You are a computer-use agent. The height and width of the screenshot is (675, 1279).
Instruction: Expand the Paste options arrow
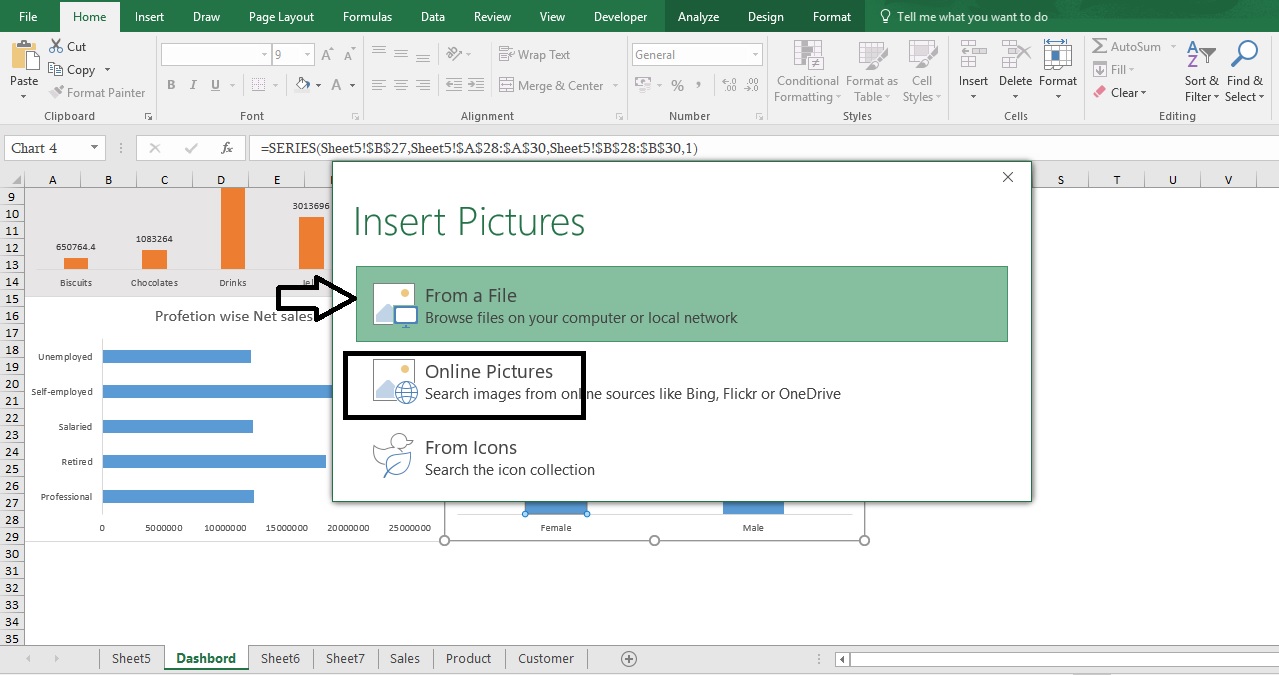click(24, 97)
